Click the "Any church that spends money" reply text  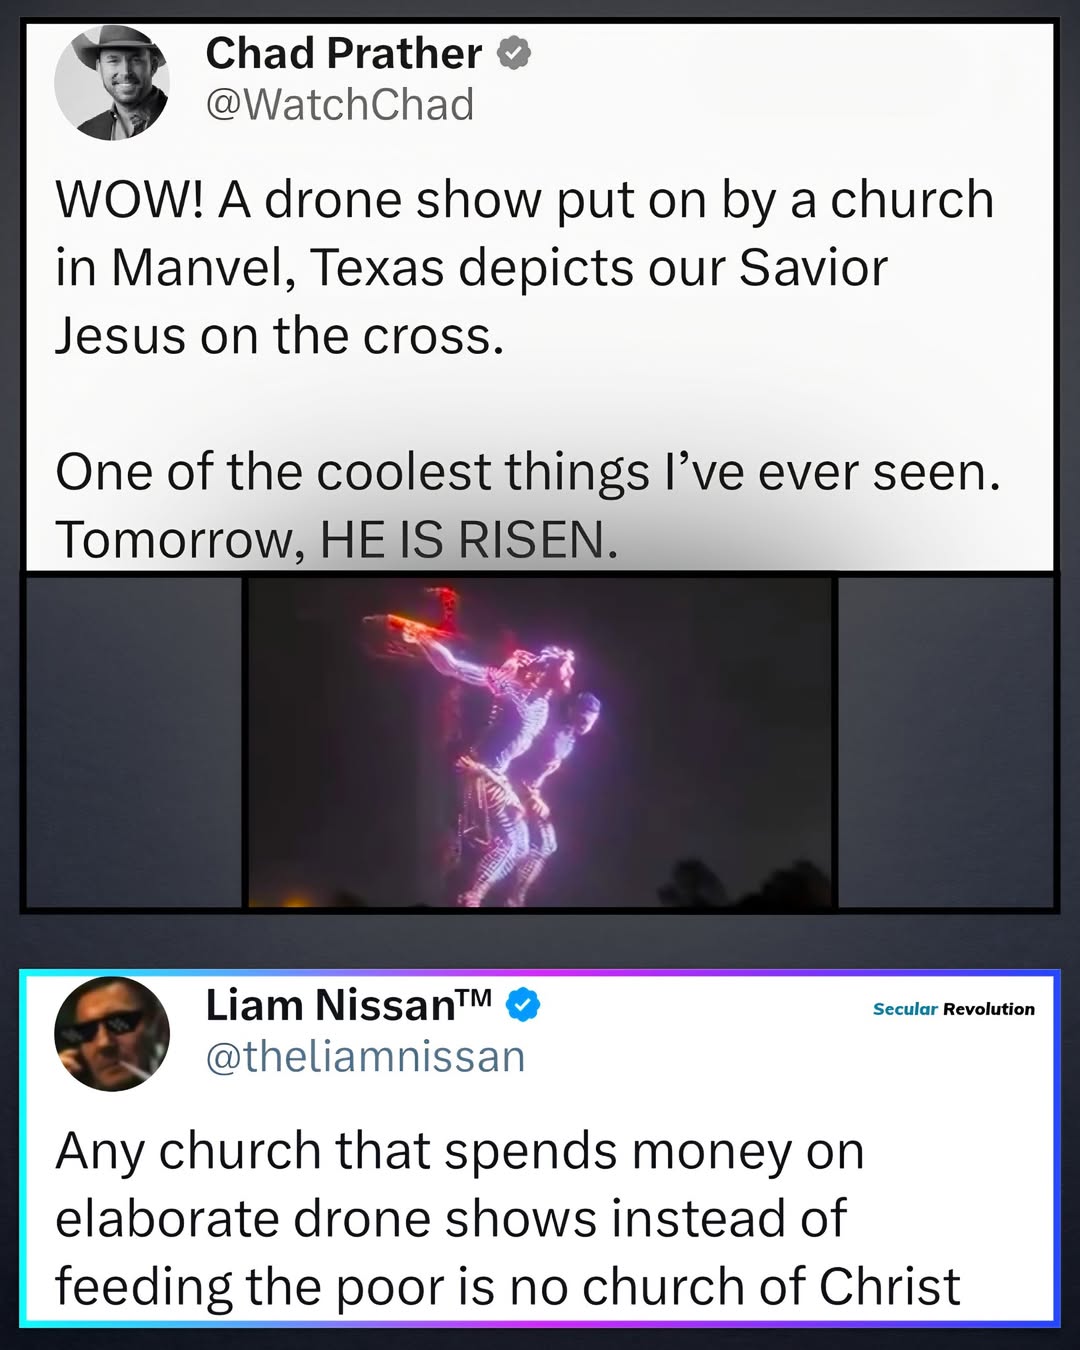(459, 1151)
